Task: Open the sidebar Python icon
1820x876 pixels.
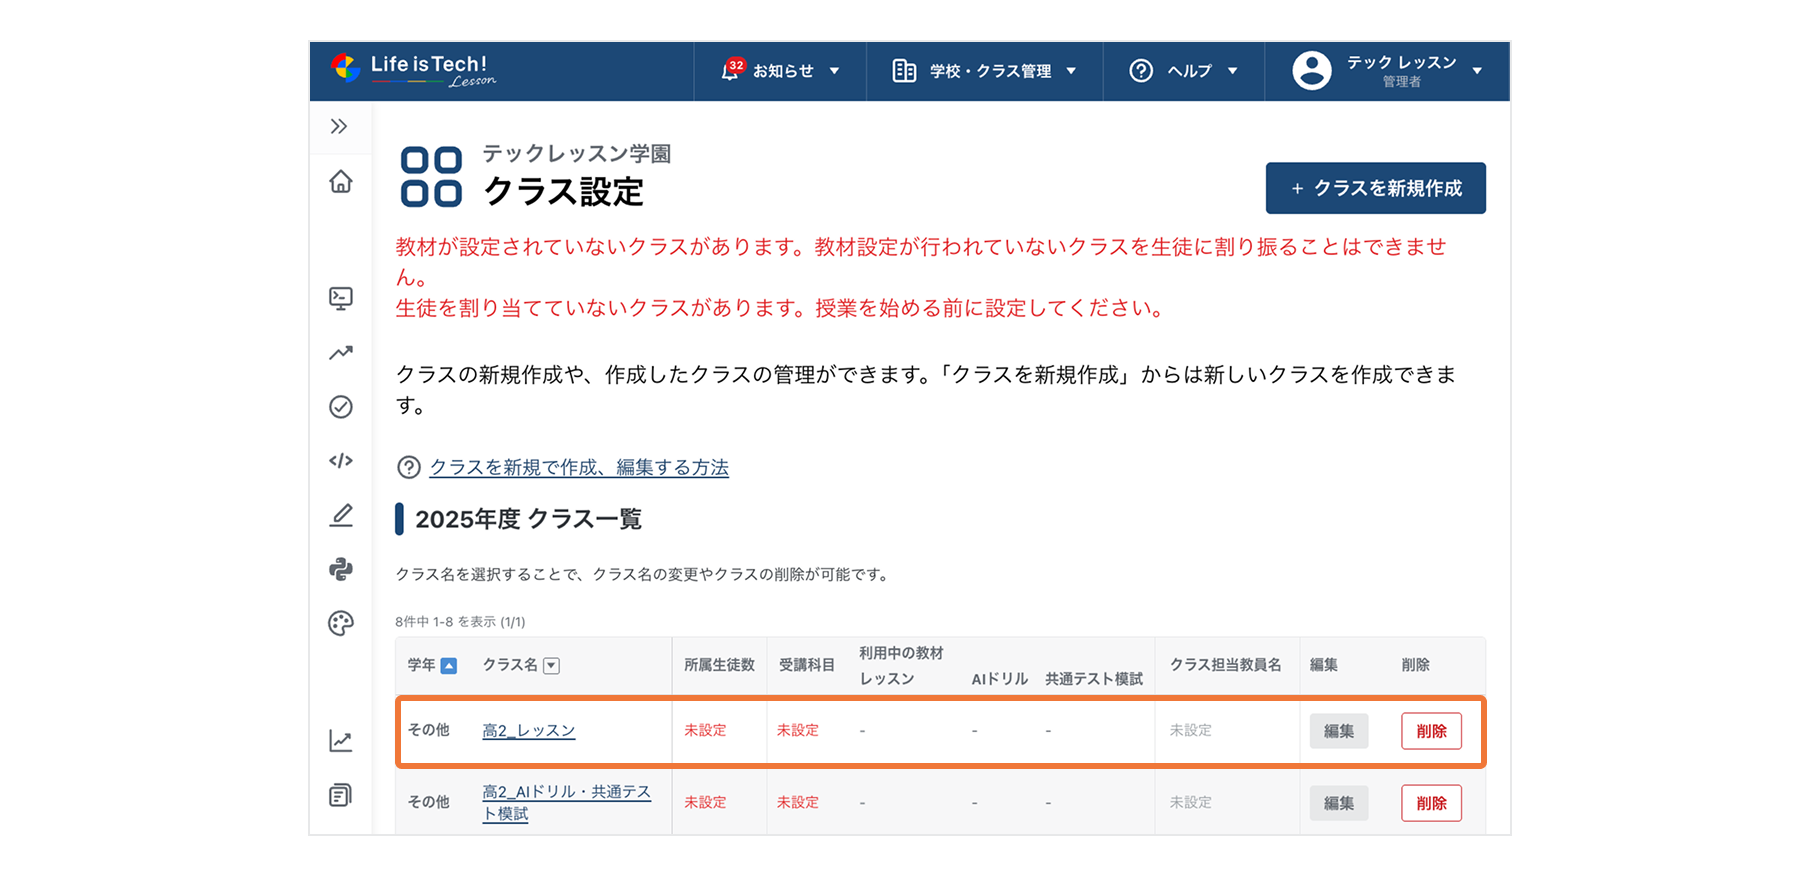Action: [x=341, y=569]
